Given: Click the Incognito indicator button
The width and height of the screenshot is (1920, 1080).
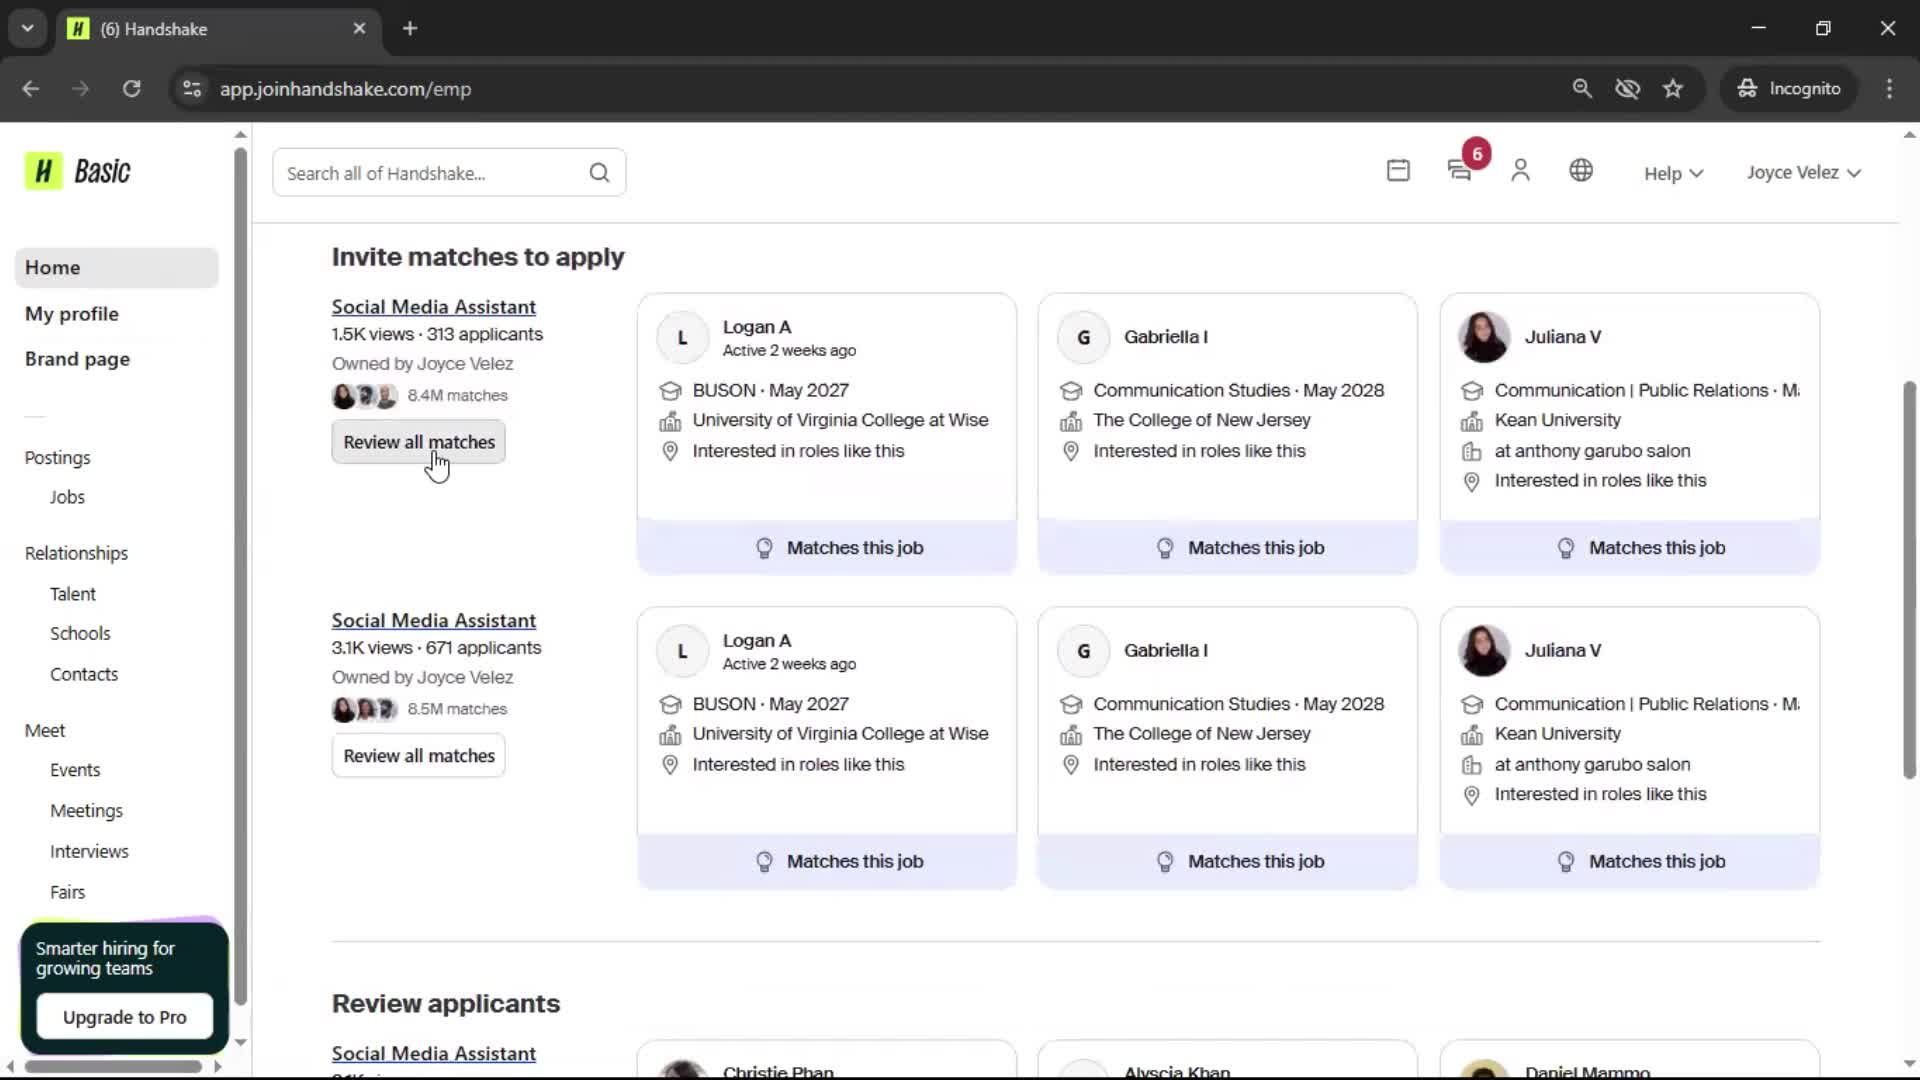Looking at the screenshot, I should [x=1789, y=88].
